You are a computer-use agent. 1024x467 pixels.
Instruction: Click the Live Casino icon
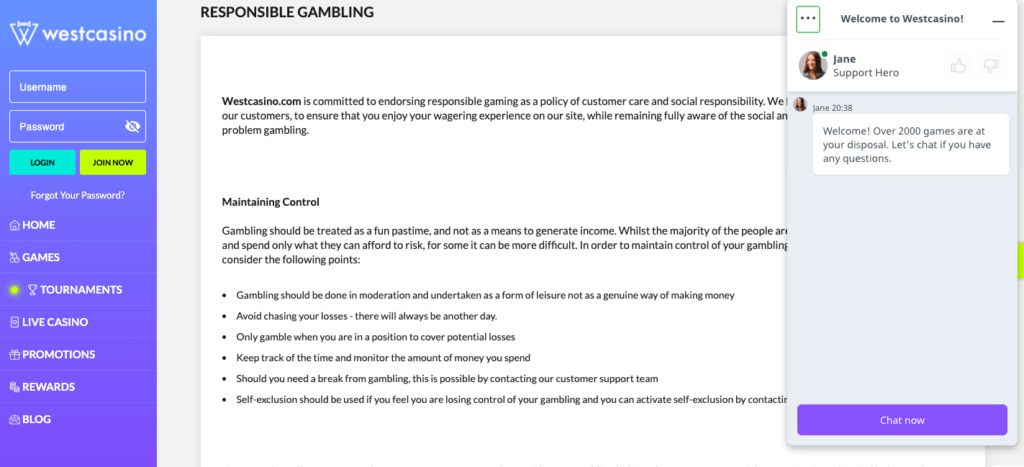coord(14,322)
